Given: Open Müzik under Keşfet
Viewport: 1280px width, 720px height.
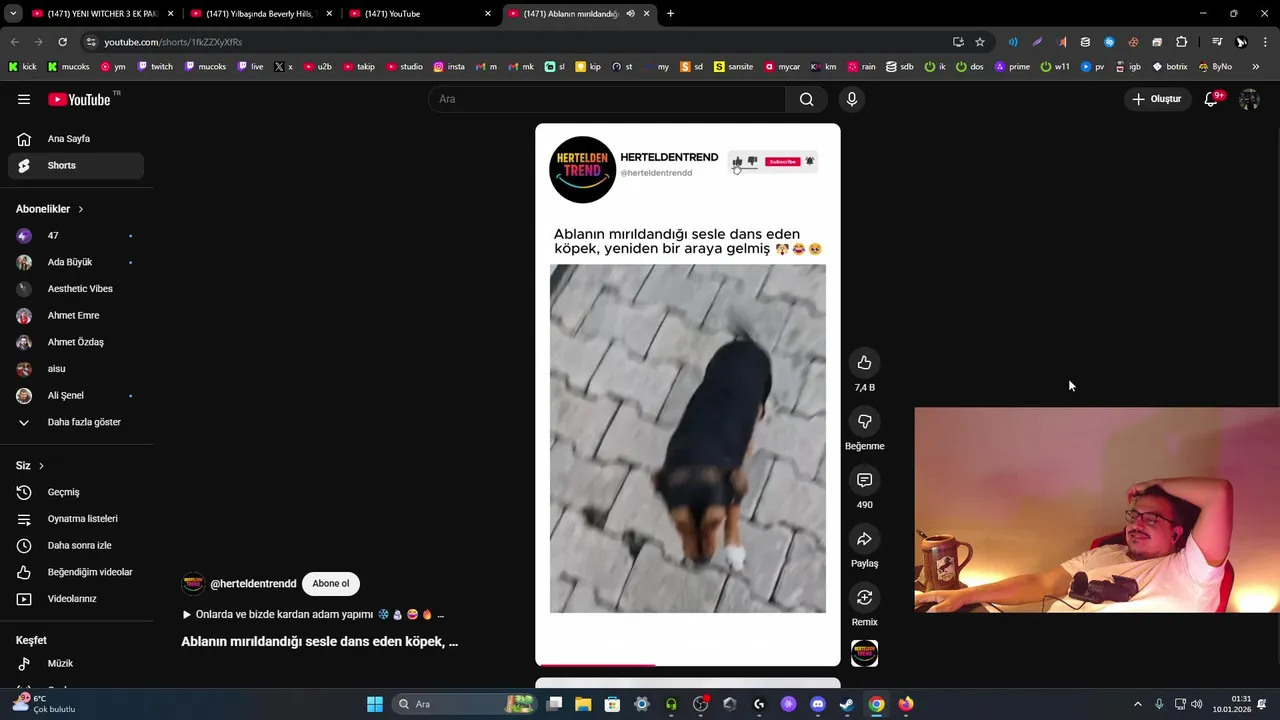Looking at the screenshot, I should pyautogui.click(x=76, y=663).
